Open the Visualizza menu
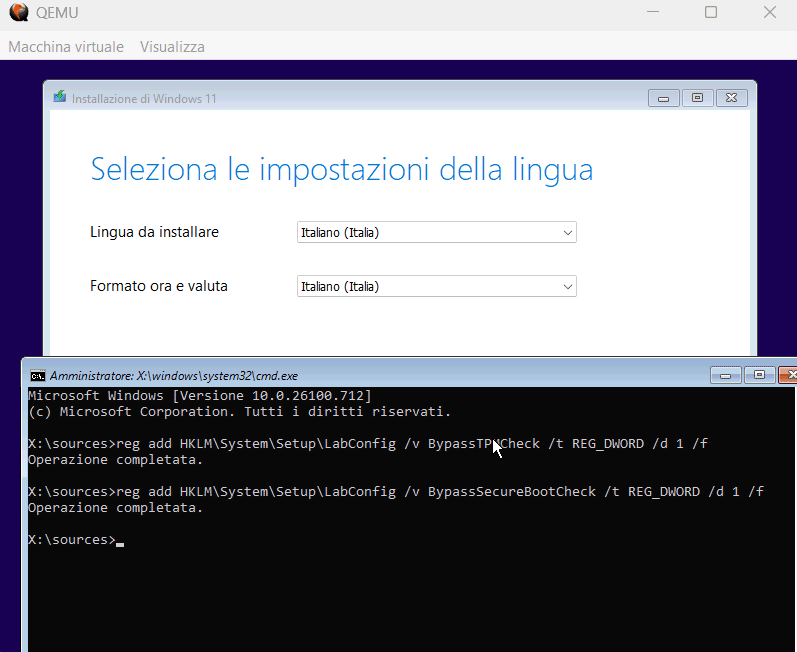Image resolution: width=797 pixels, height=652 pixels. point(172,47)
